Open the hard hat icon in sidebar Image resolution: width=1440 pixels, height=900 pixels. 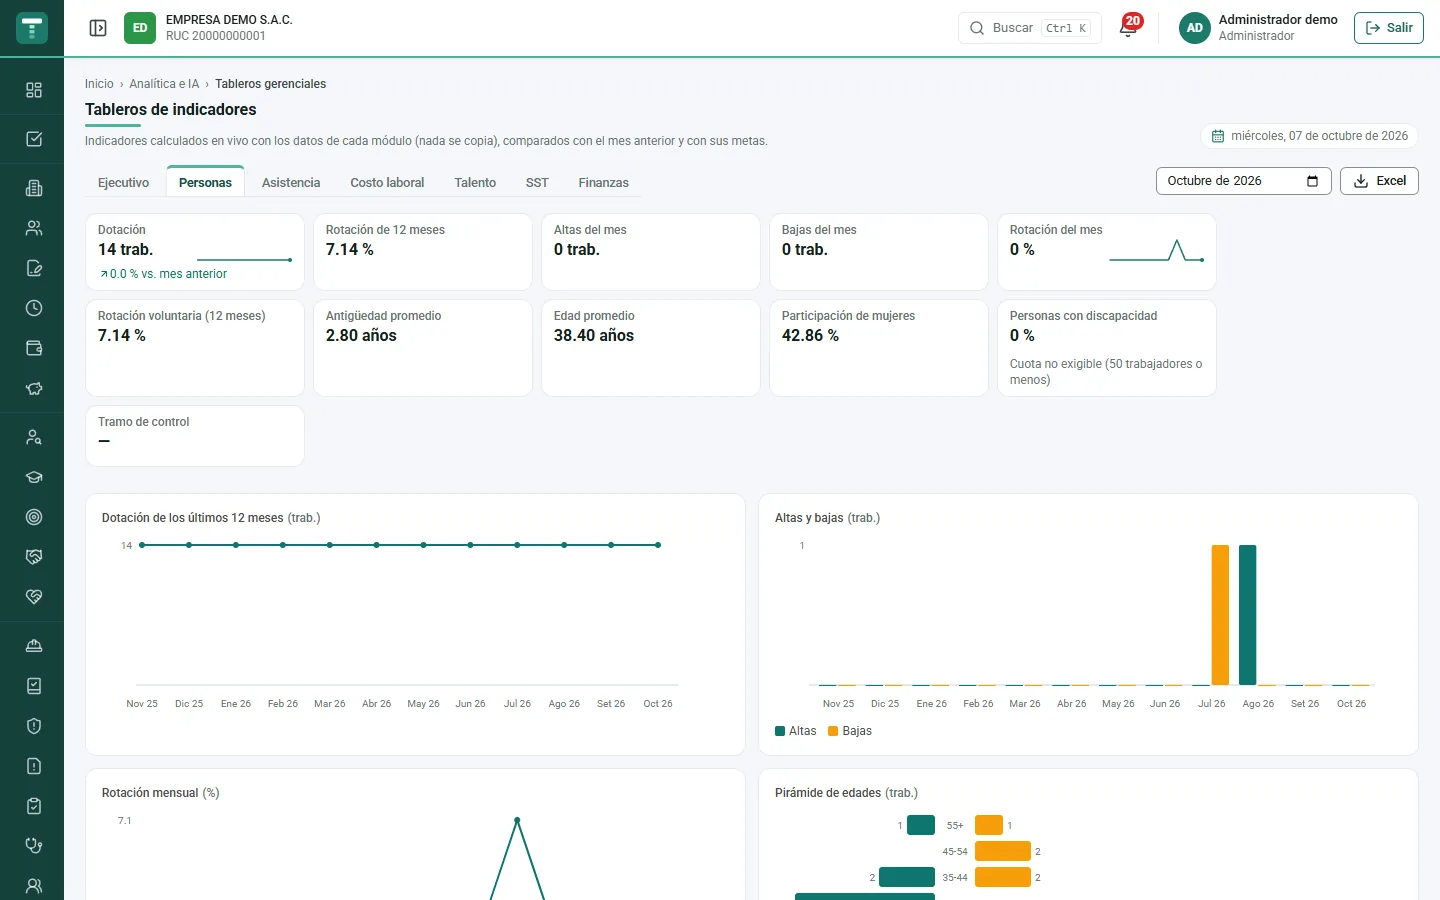[34, 646]
